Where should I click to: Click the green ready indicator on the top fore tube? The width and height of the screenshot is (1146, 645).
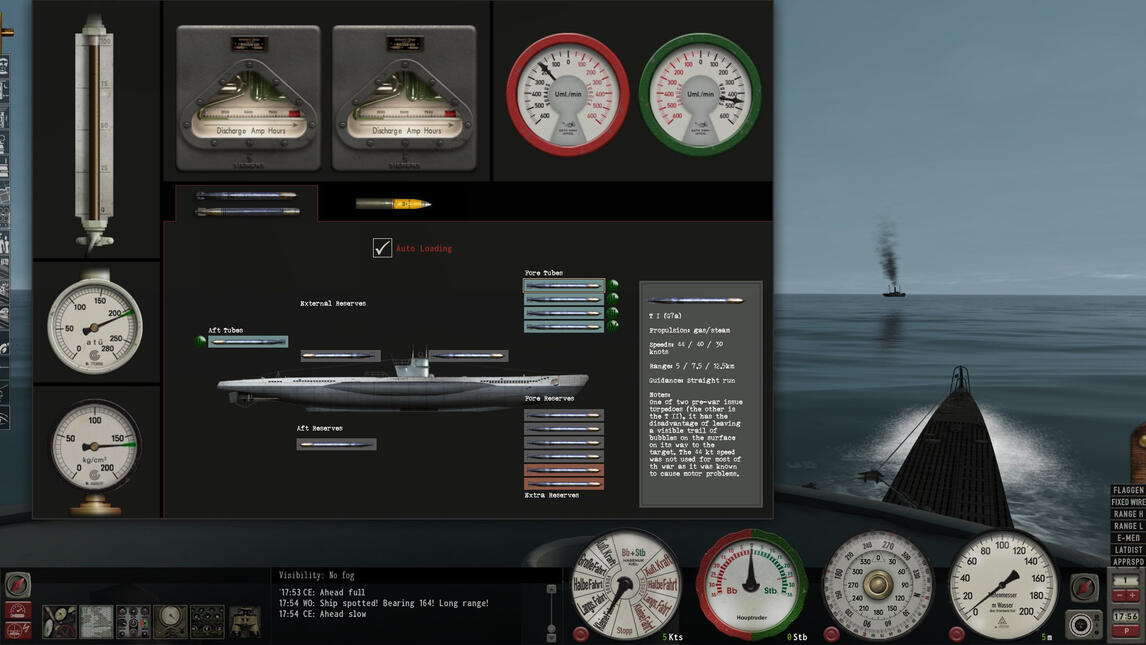click(x=614, y=283)
